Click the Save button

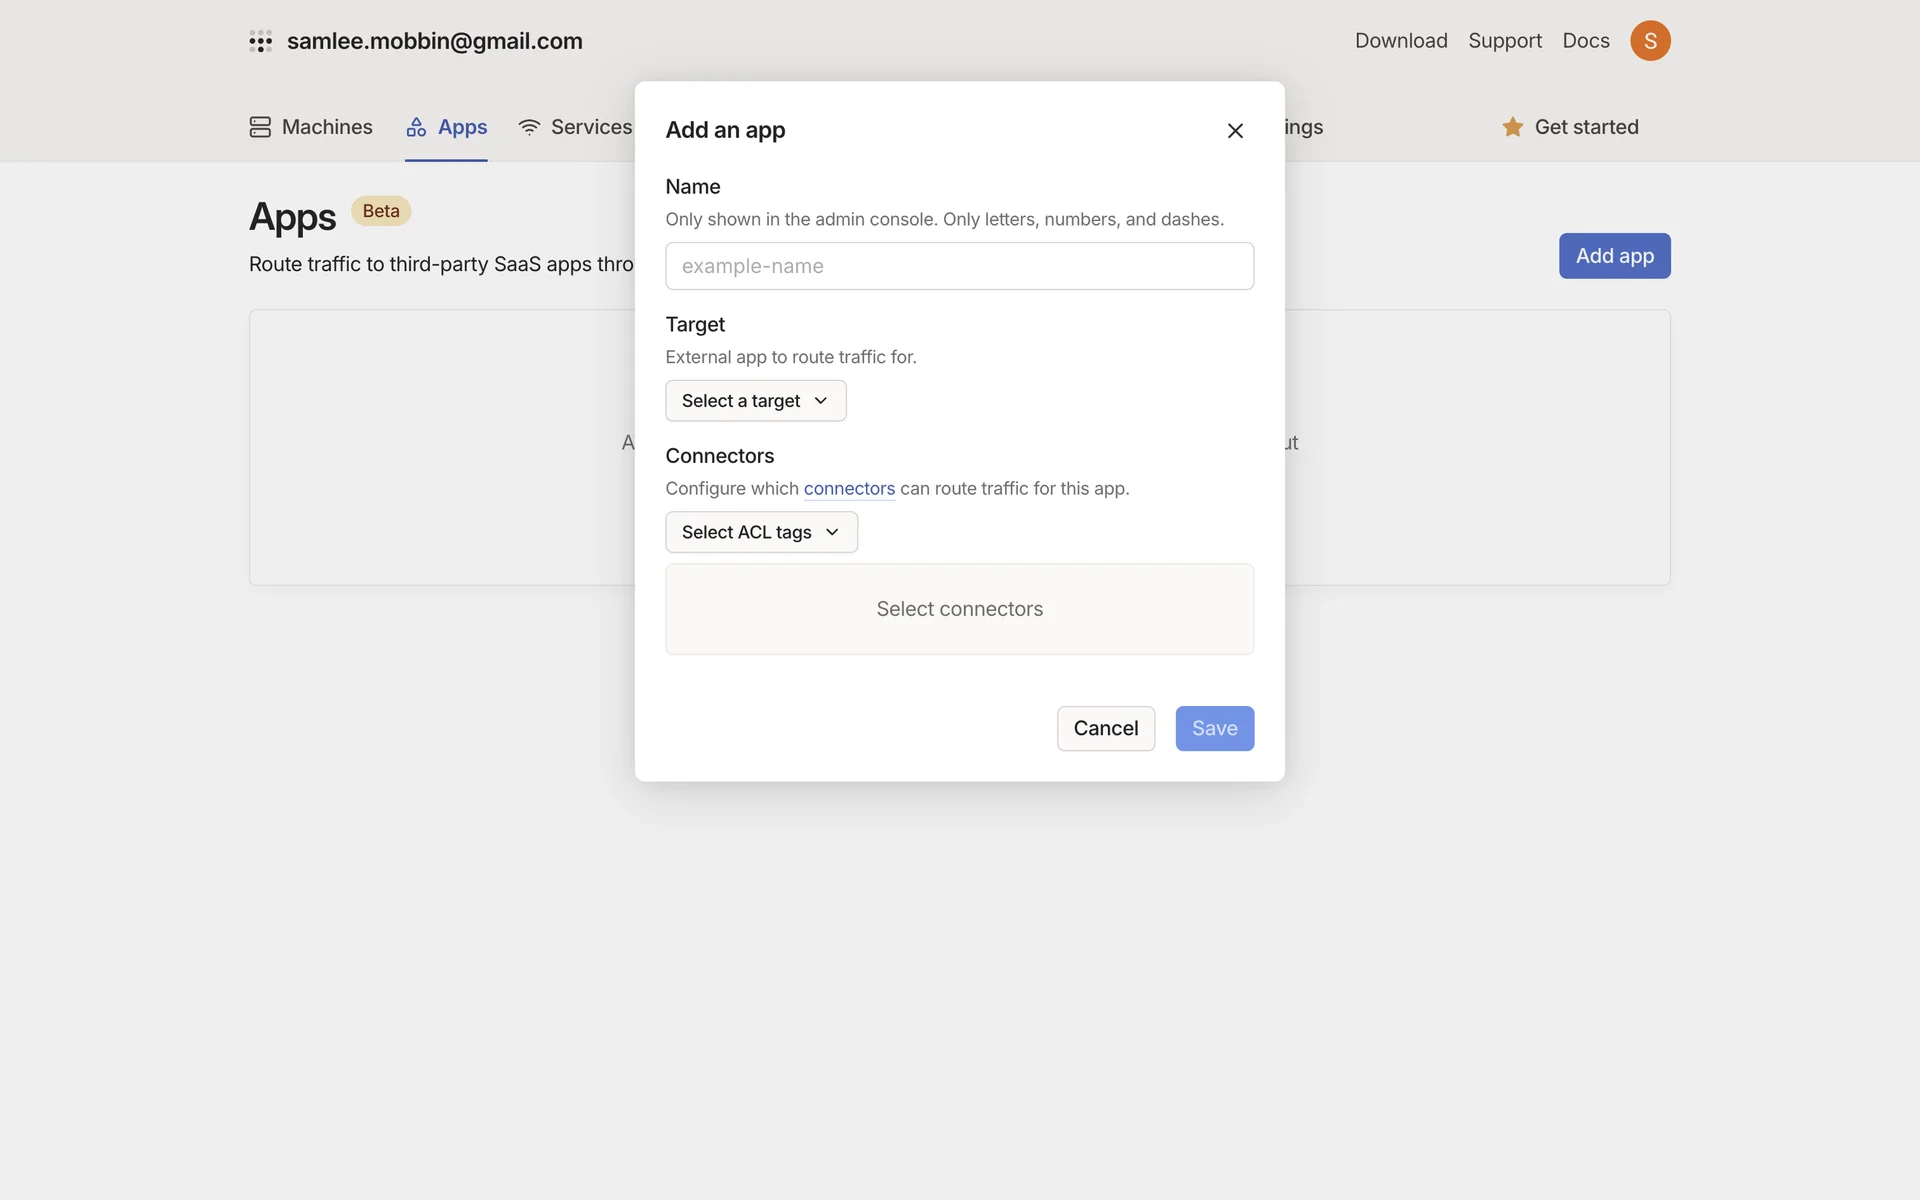coord(1214,728)
